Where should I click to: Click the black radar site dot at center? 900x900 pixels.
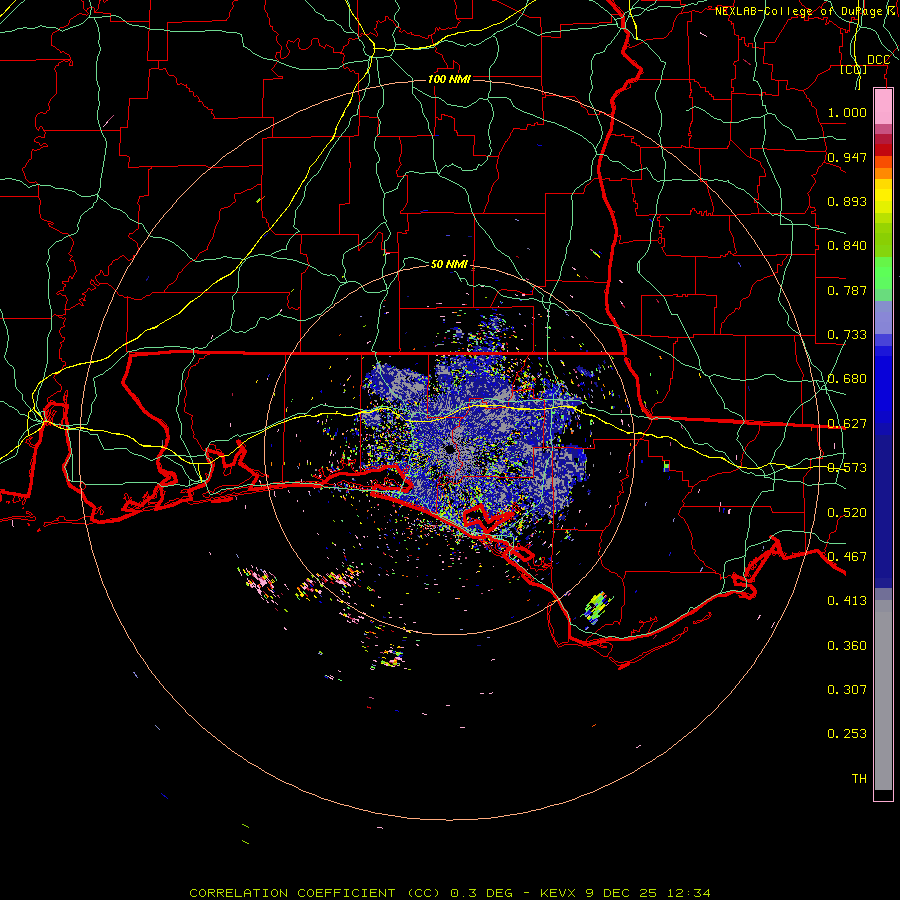click(x=449, y=449)
